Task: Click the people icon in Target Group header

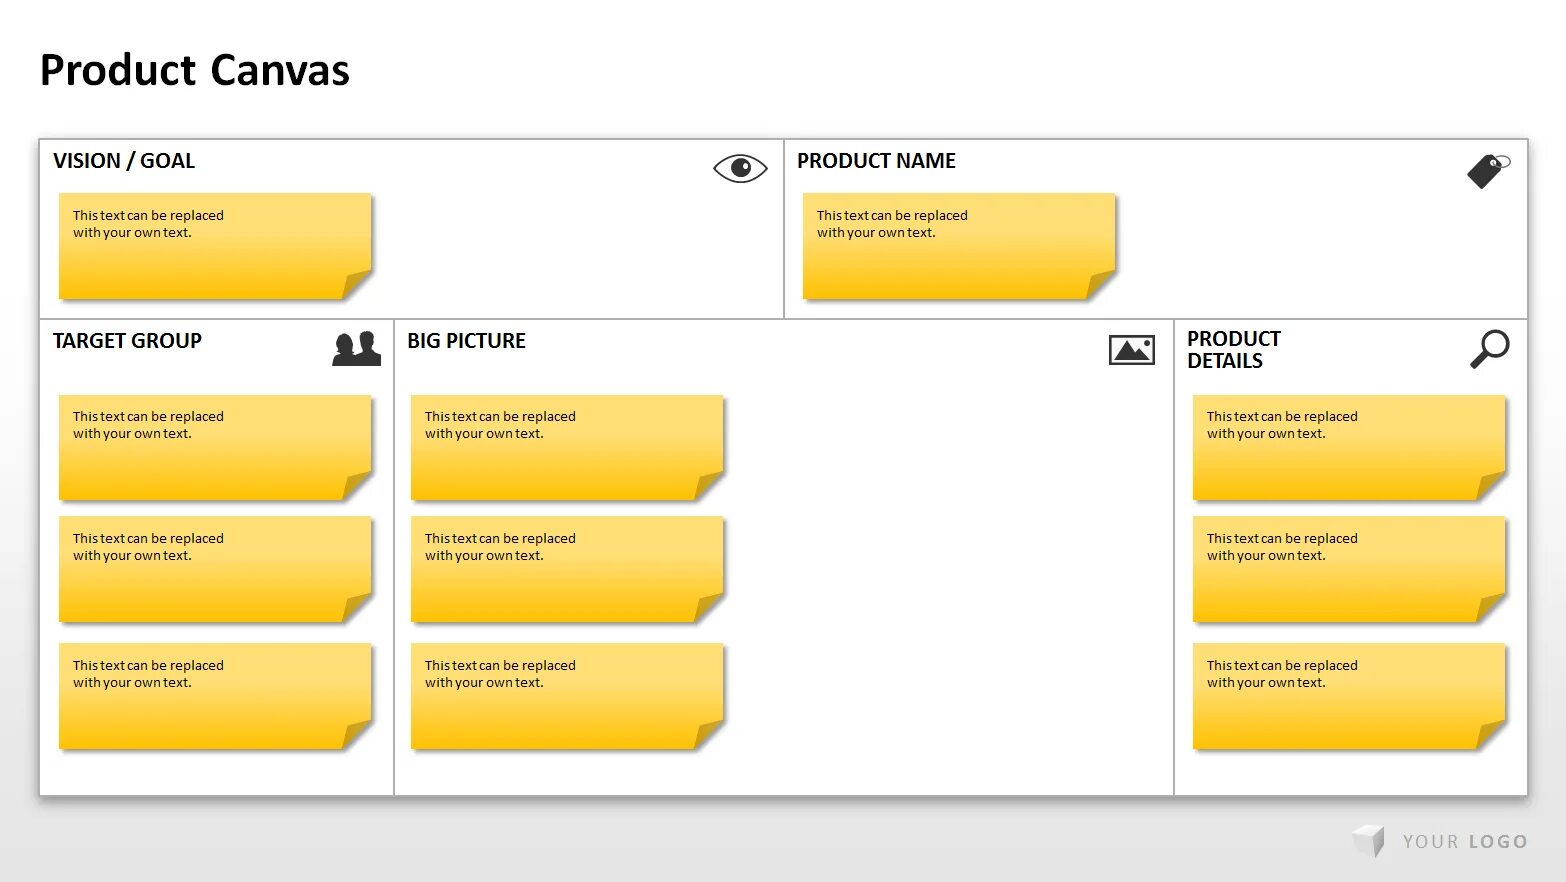Action: point(357,349)
